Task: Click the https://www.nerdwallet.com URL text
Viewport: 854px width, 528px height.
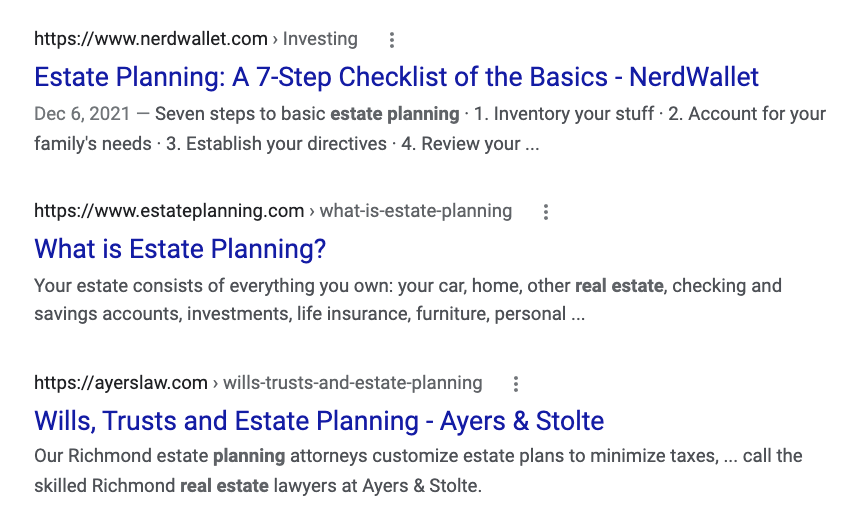Action: (x=151, y=40)
